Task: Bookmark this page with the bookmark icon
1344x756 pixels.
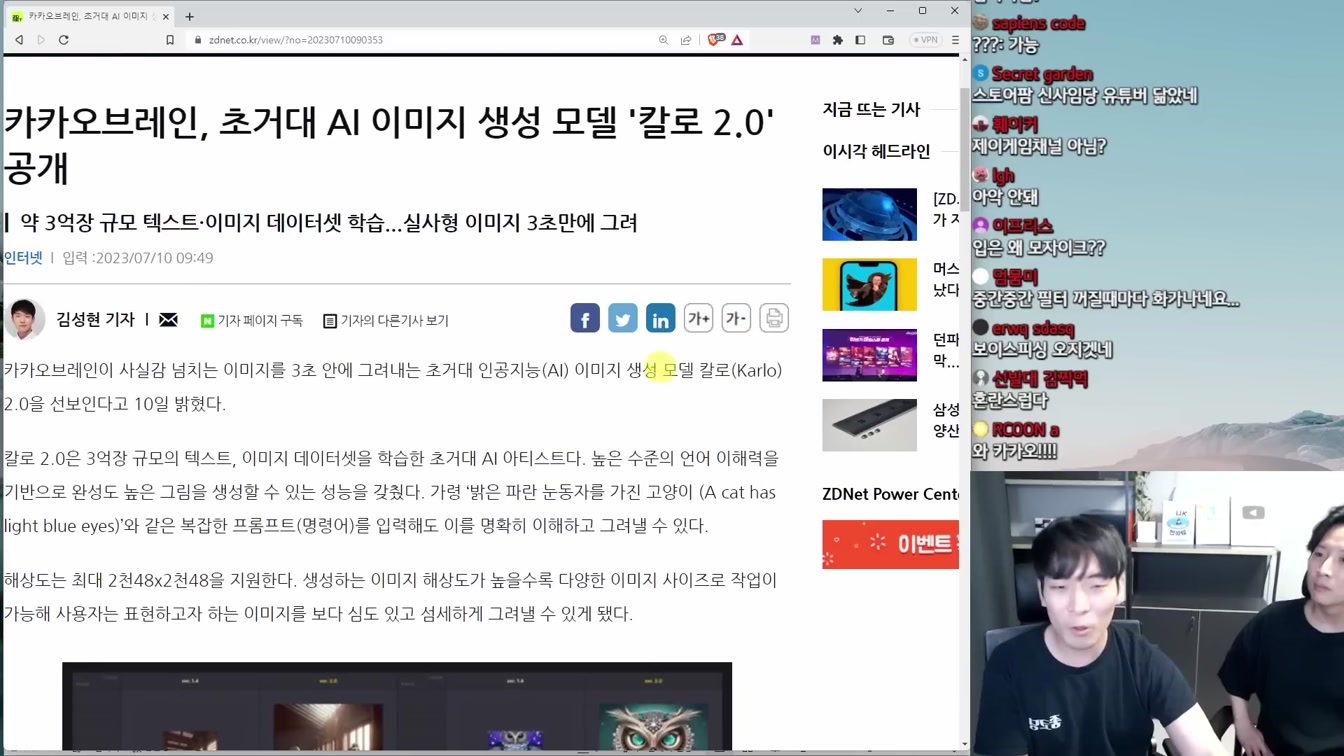Action: [x=170, y=40]
